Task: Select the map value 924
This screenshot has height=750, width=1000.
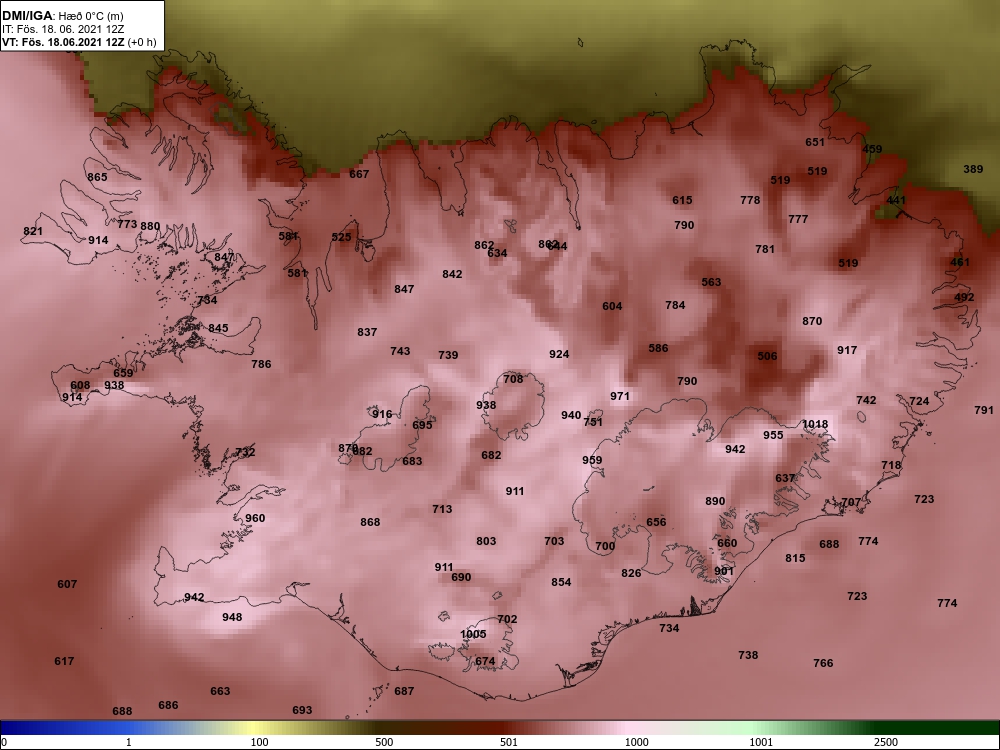Action: (559, 354)
